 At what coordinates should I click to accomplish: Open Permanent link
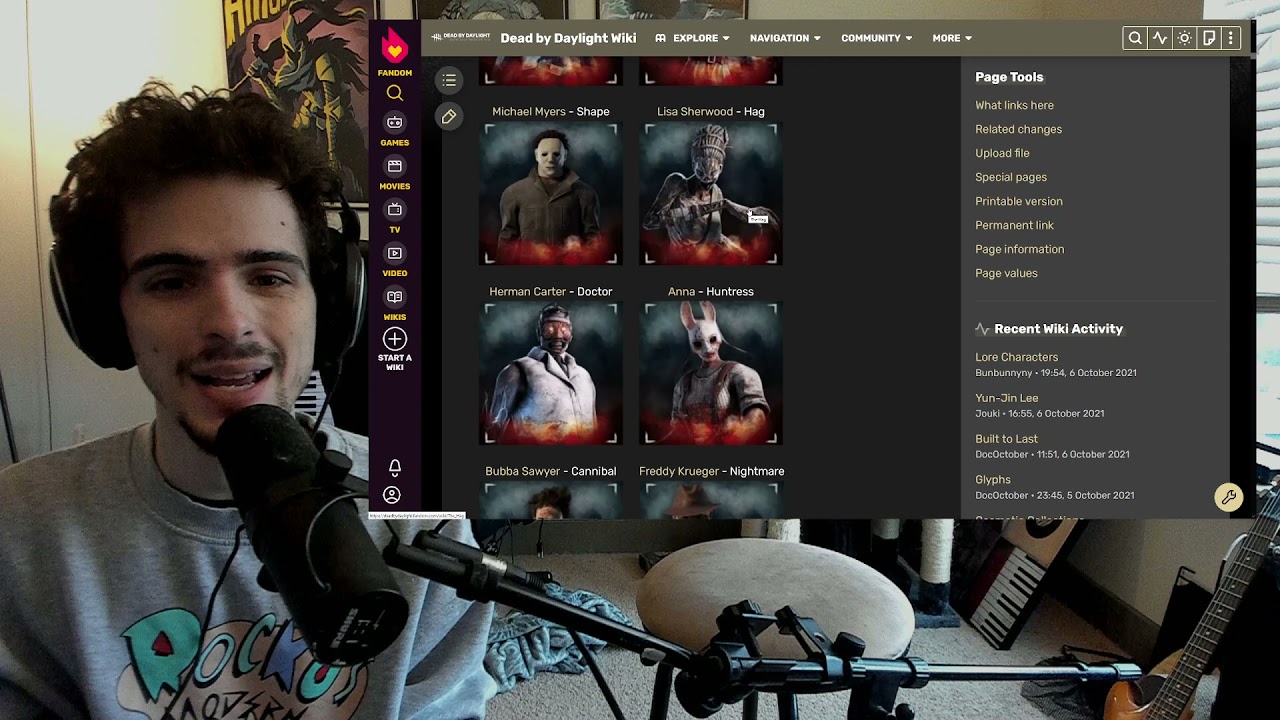(x=1014, y=225)
